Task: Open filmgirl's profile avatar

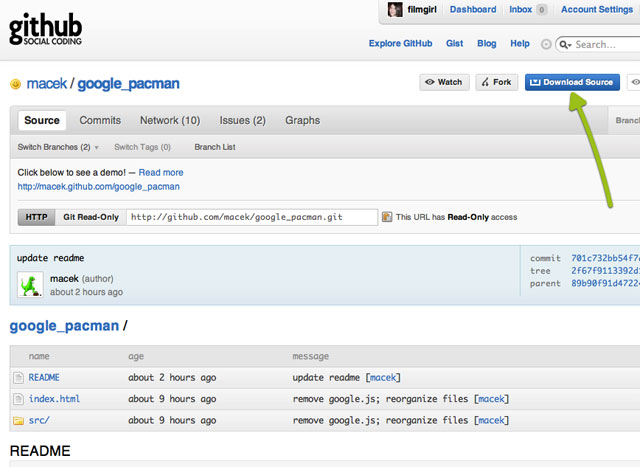Action: (x=395, y=9)
